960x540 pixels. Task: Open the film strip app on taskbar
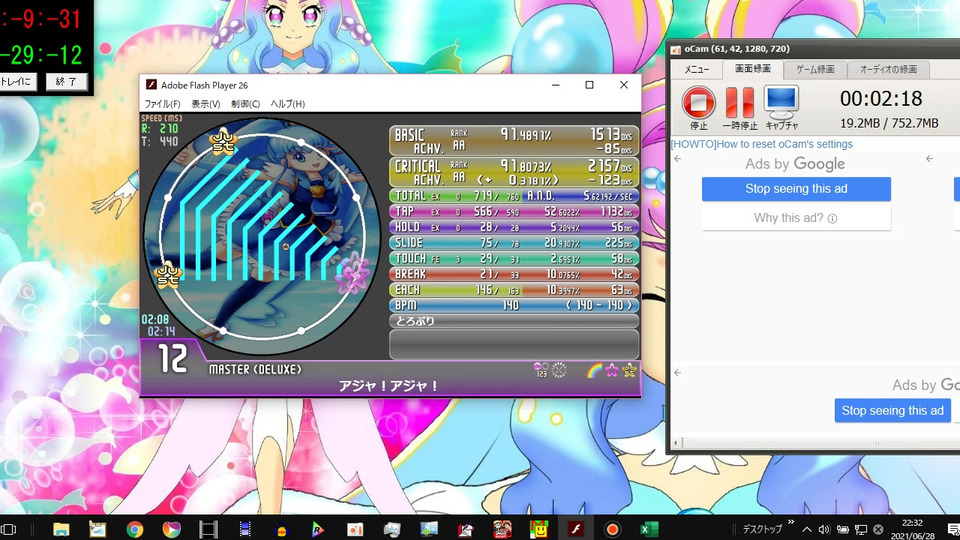[x=208, y=529]
